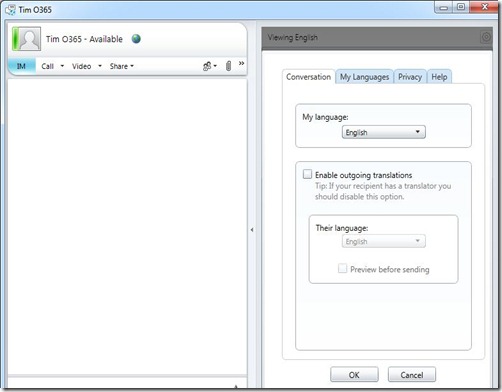Switch to the Conversation tab
Screen dimensions: 502x392
(x=309, y=77)
